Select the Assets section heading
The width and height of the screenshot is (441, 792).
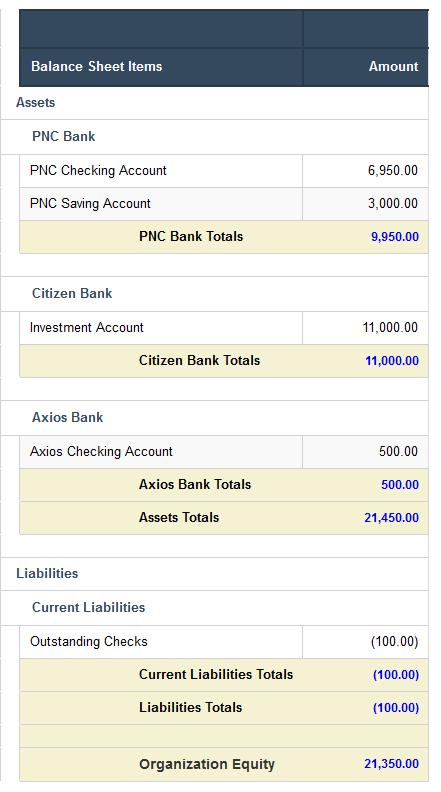35,103
